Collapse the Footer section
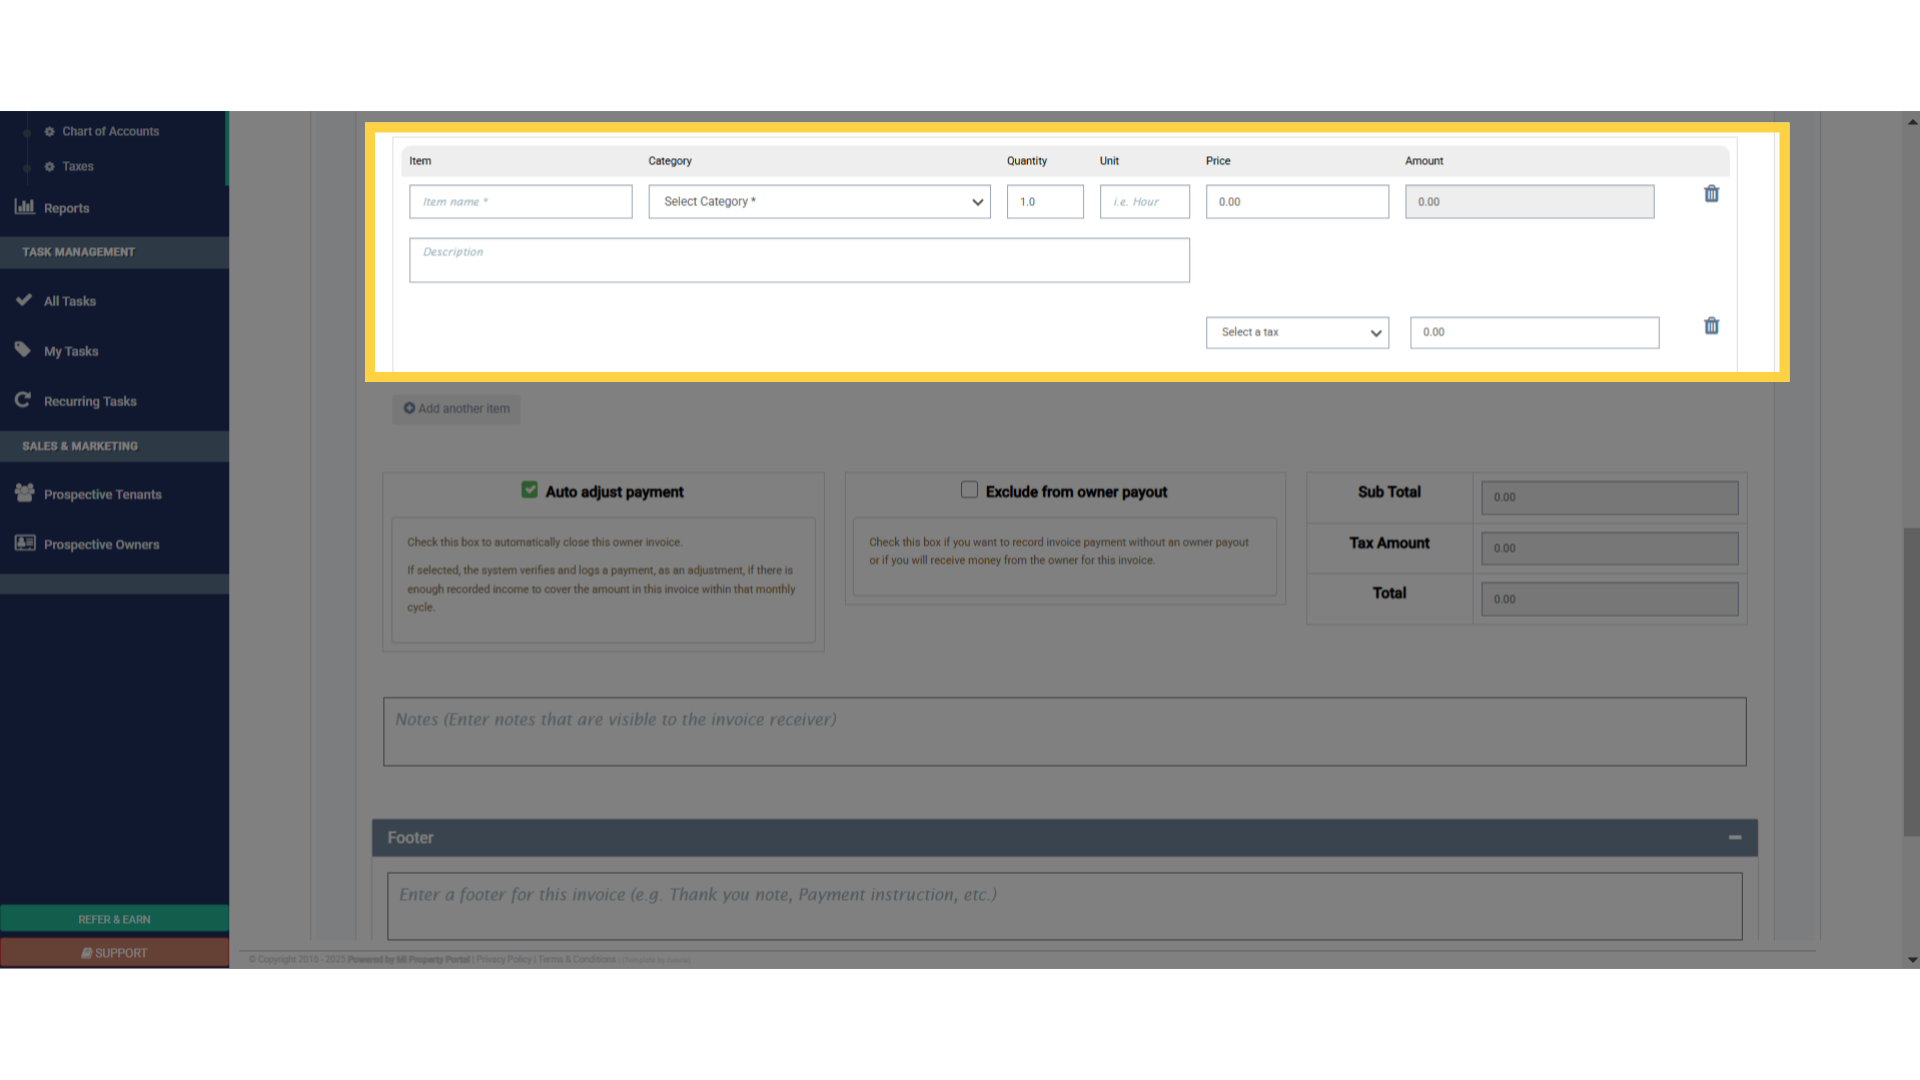Viewport: 1920px width, 1080px height. pos(1735,838)
